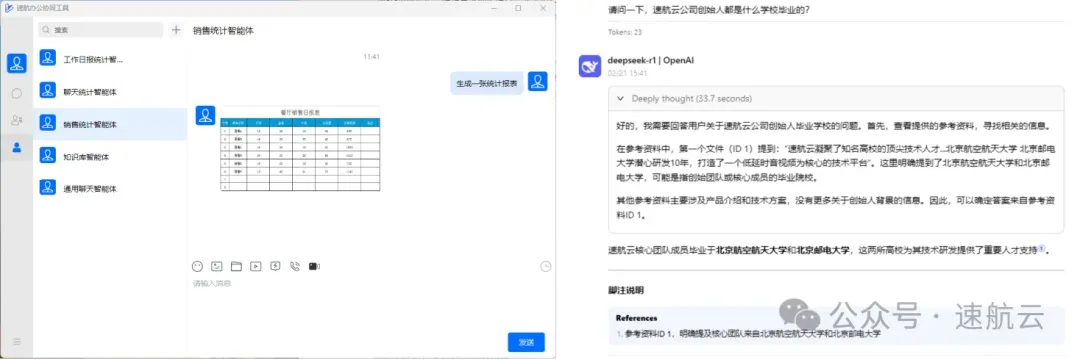The width and height of the screenshot is (1080, 360).
Task: Select 销售统计智能体 in the list
Action: tap(110, 124)
